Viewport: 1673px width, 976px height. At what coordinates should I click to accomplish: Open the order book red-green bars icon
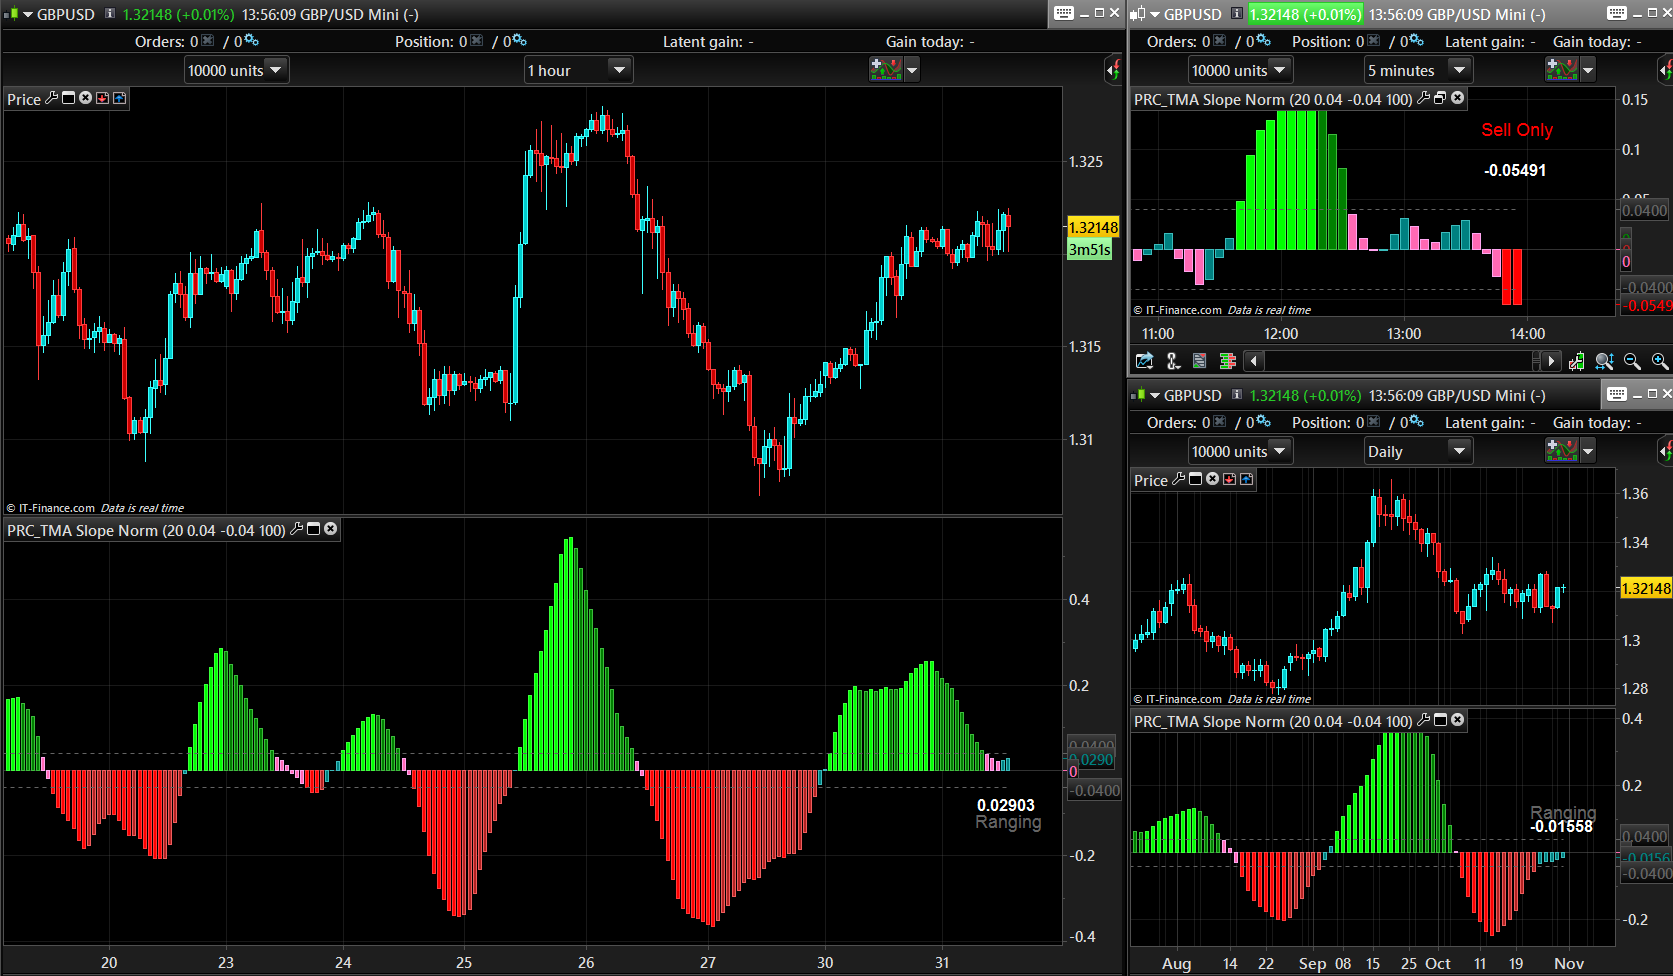1227,361
